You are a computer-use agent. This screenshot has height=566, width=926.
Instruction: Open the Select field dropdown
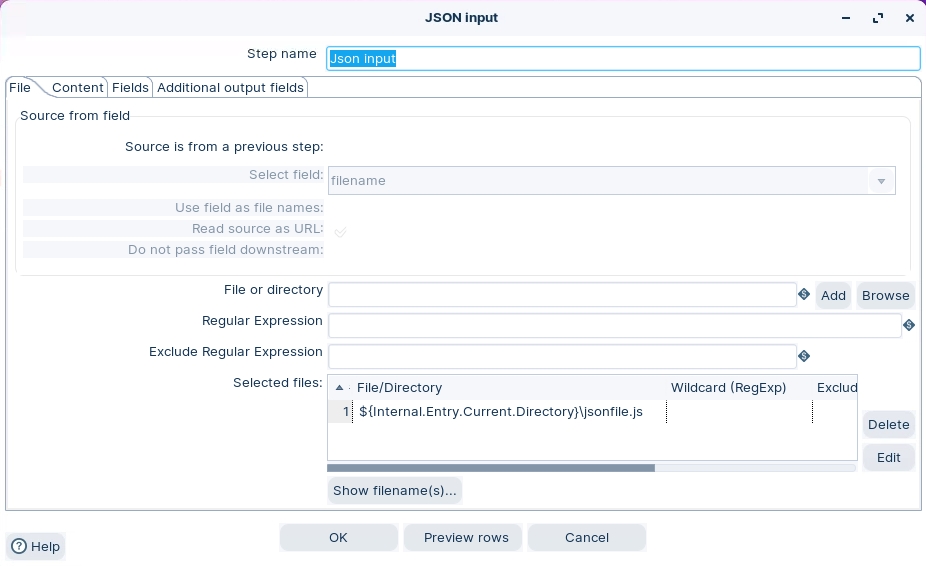point(880,181)
